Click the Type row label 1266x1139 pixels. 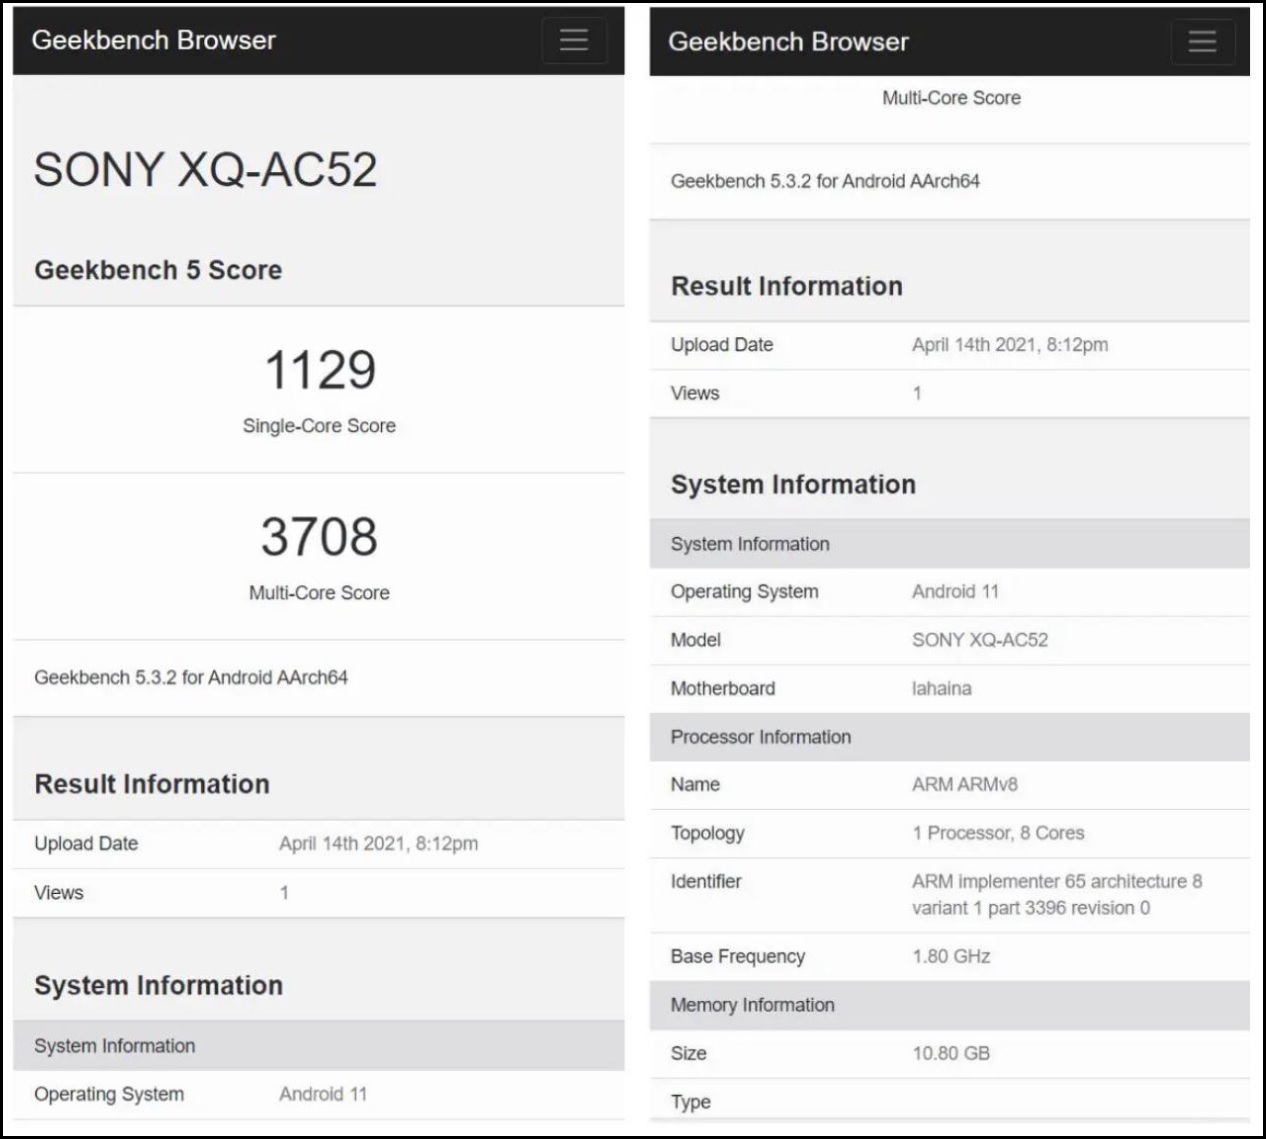[x=691, y=1102]
